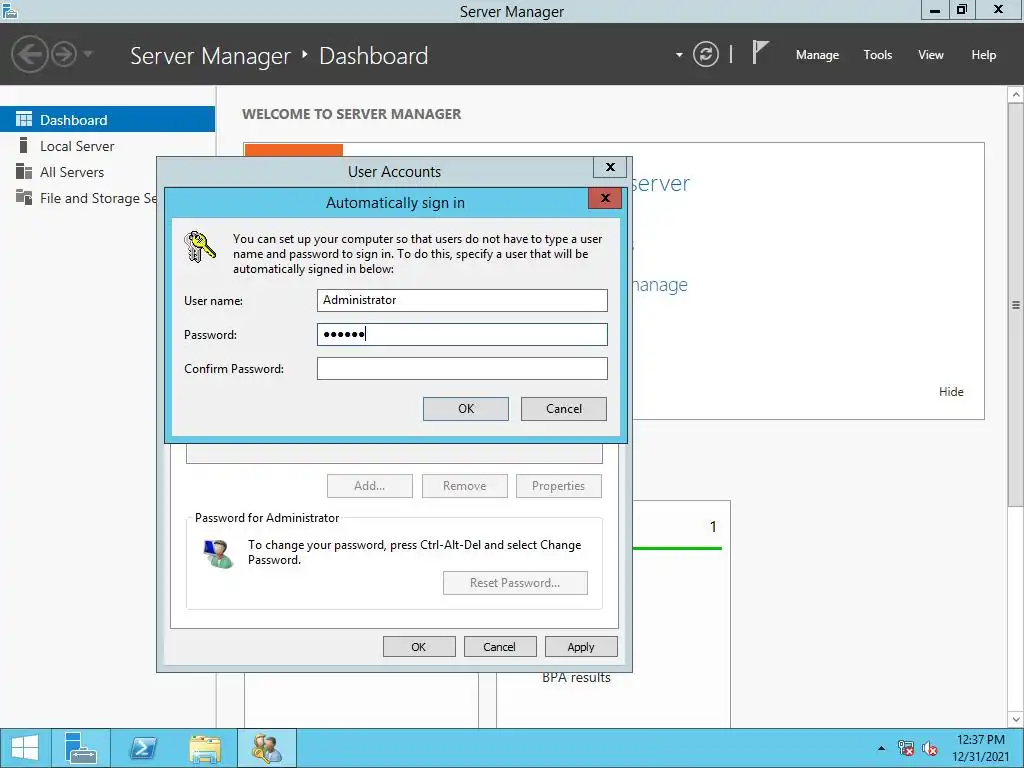Click Cancel at the bottom of User Accounts
1024x768 pixels.
coord(500,647)
